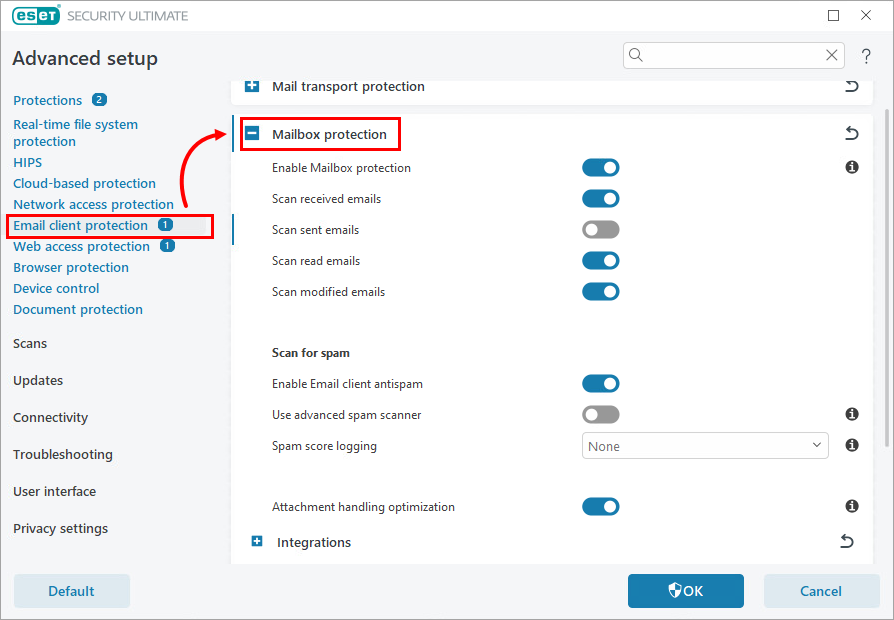Reset Mail transport protection with undo arrow
Screen dimensions: 894x620
(852, 87)
